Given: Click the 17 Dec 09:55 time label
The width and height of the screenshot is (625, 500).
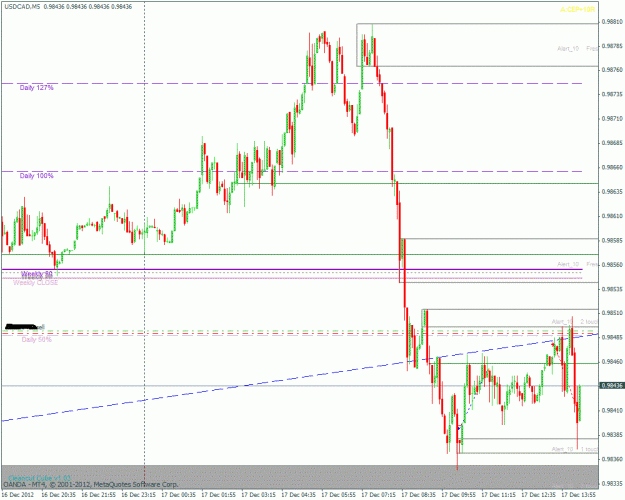Looking at the screenshot, I should (x=459, y=495).
